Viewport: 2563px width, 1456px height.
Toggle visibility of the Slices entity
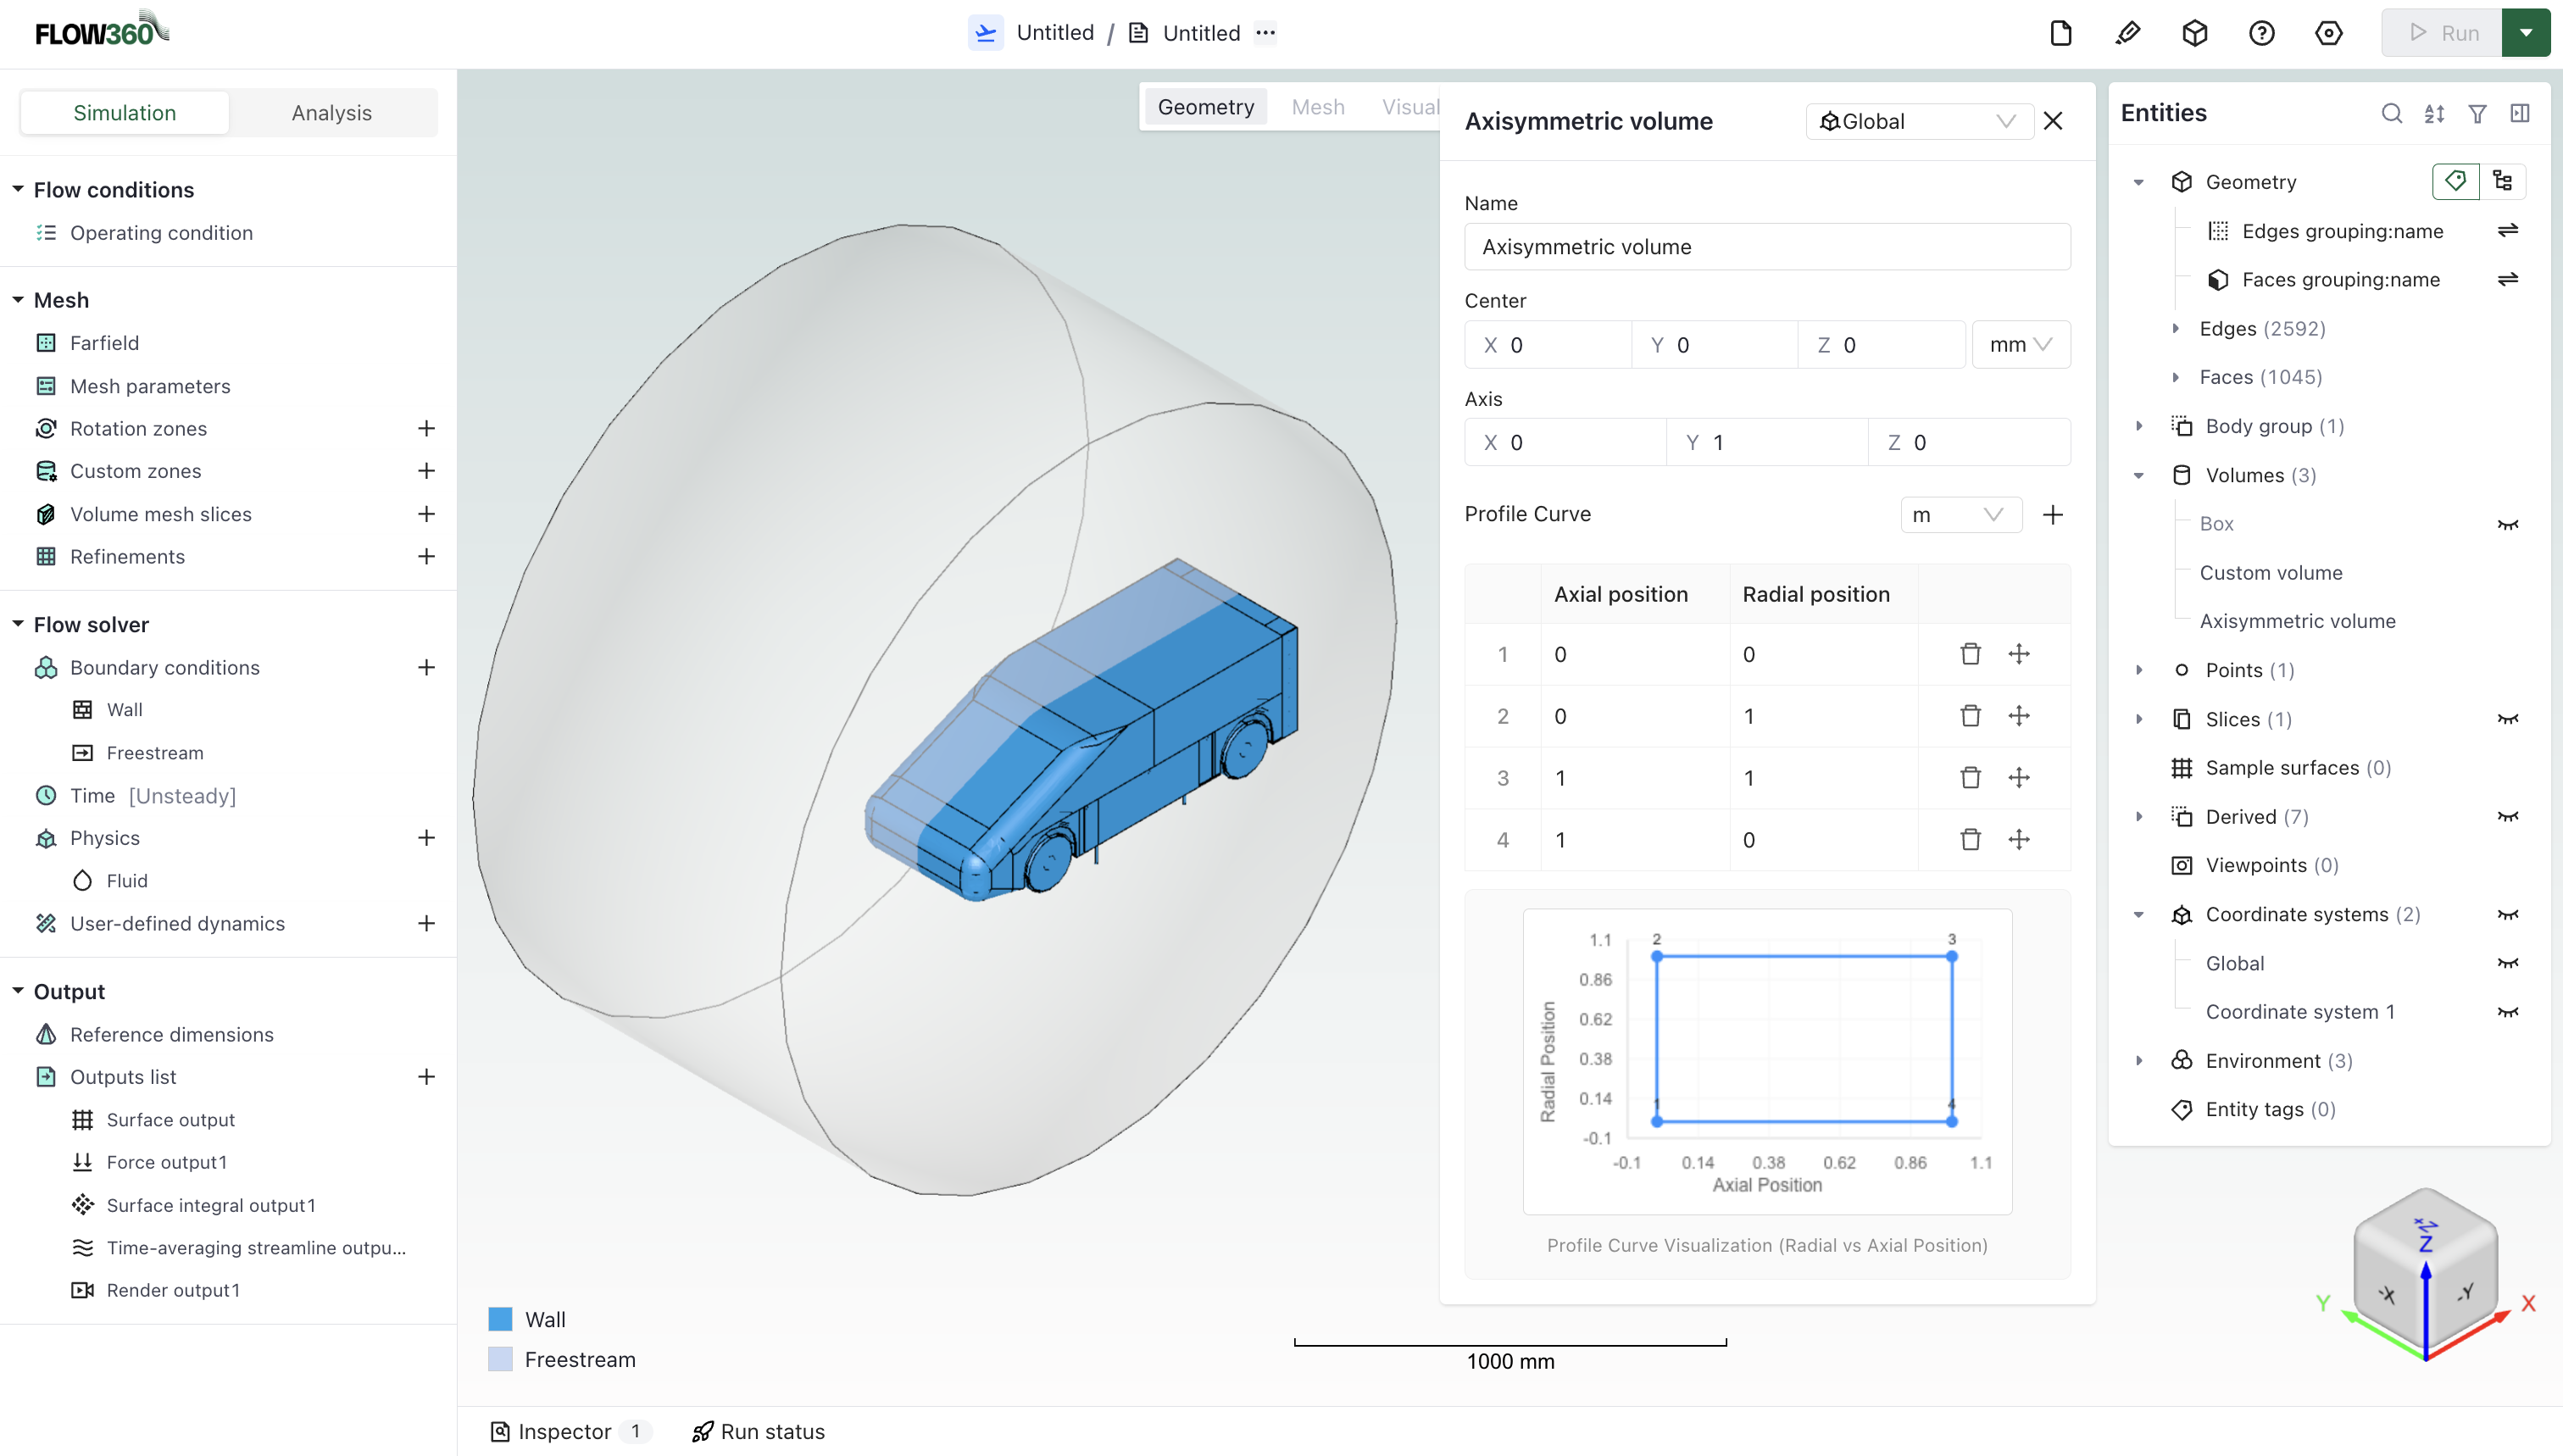(2508, 719)
